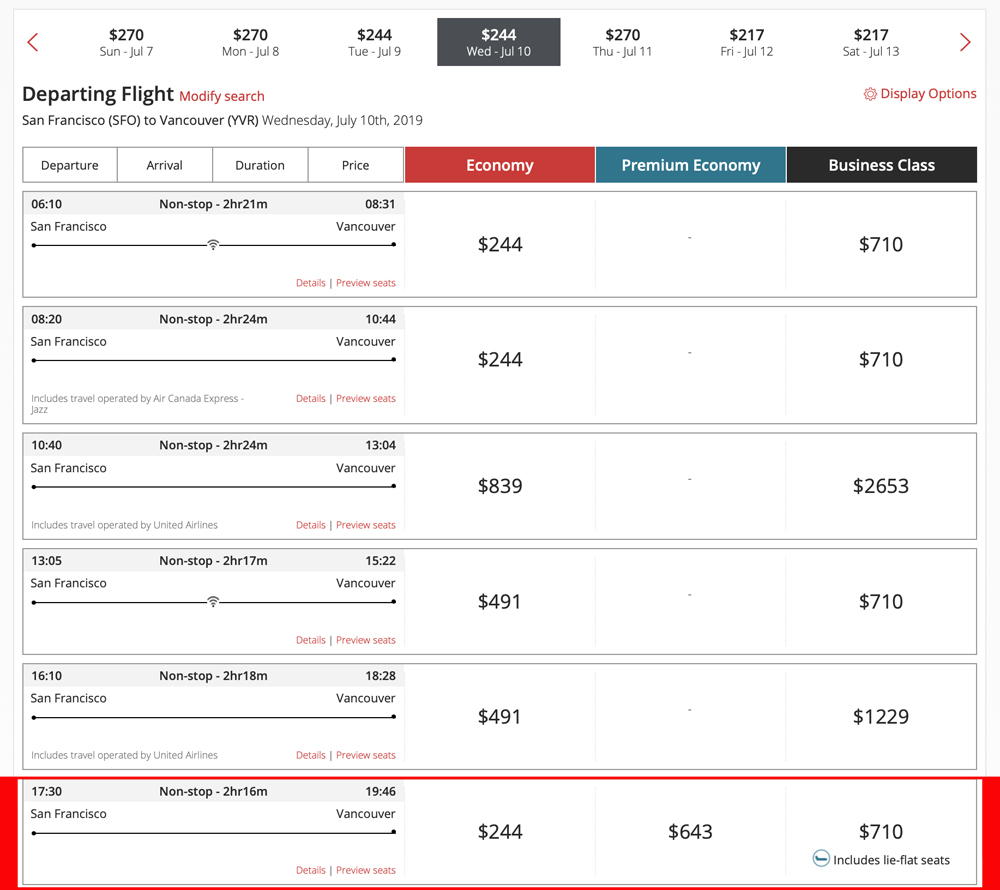Select the Fri - Jul 12 $217 date
Screen dimensions: 1000x890
click(747, 42)
